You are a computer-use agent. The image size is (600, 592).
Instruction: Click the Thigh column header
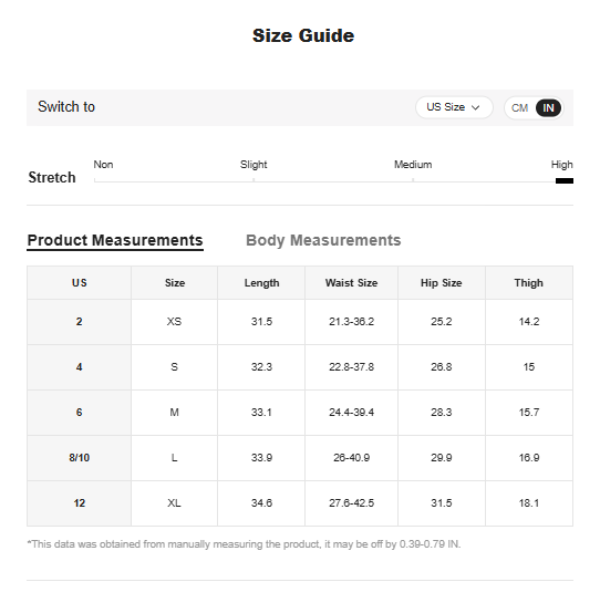pos(529,283)
